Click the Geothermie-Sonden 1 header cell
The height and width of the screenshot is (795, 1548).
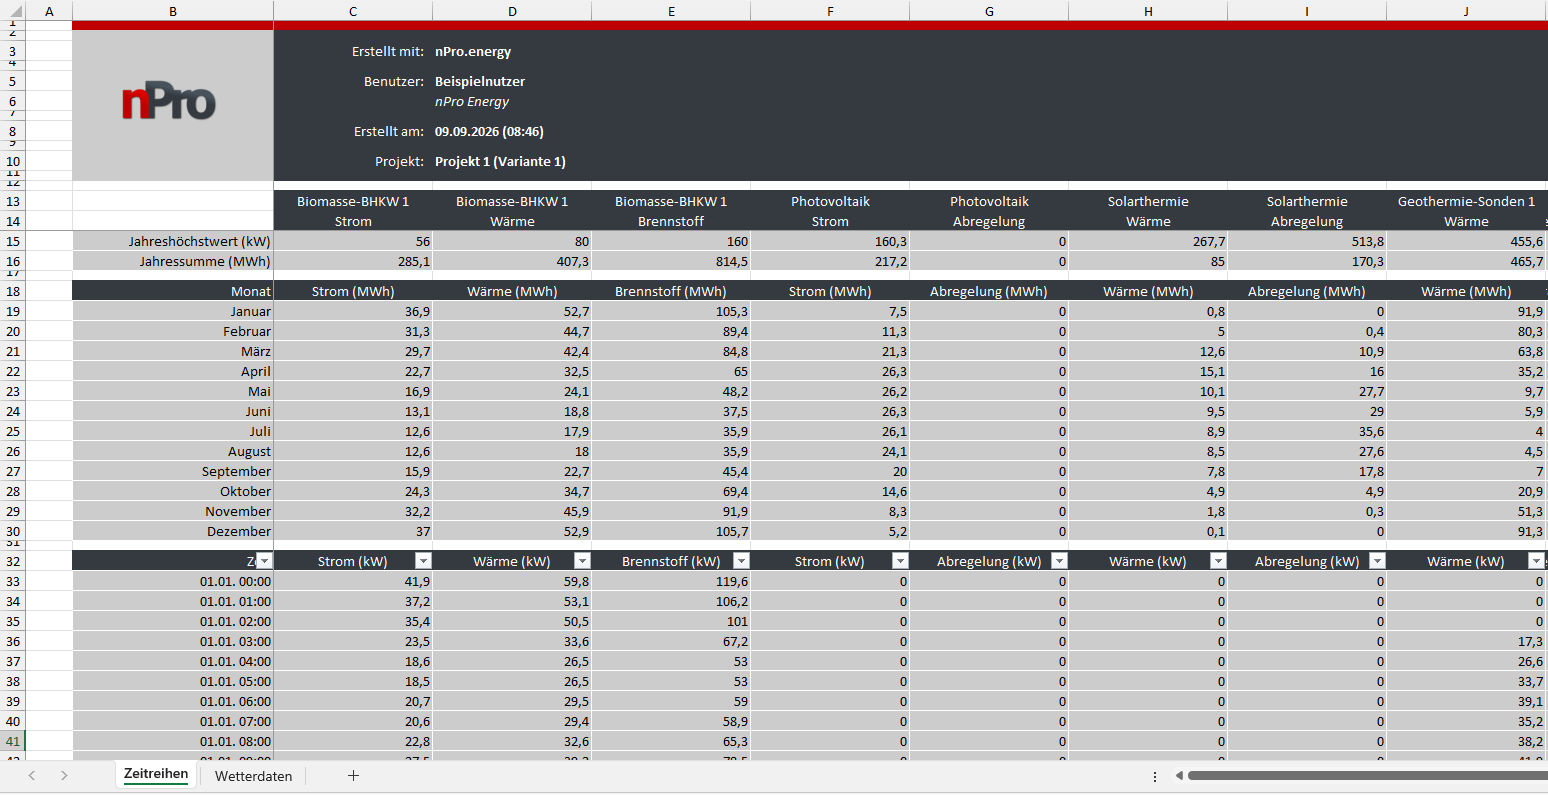click(1466, 201)
